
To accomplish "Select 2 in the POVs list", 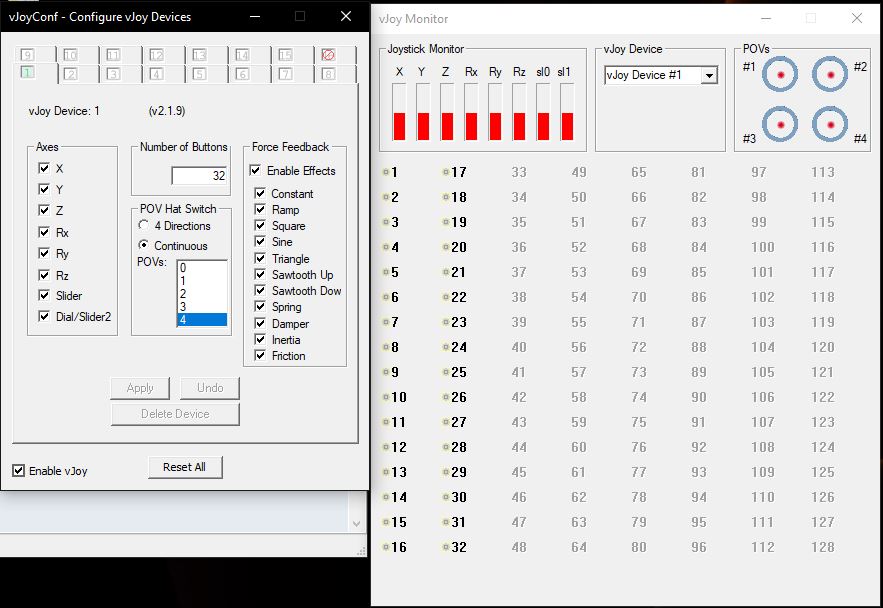I will [x=202, y=294].
